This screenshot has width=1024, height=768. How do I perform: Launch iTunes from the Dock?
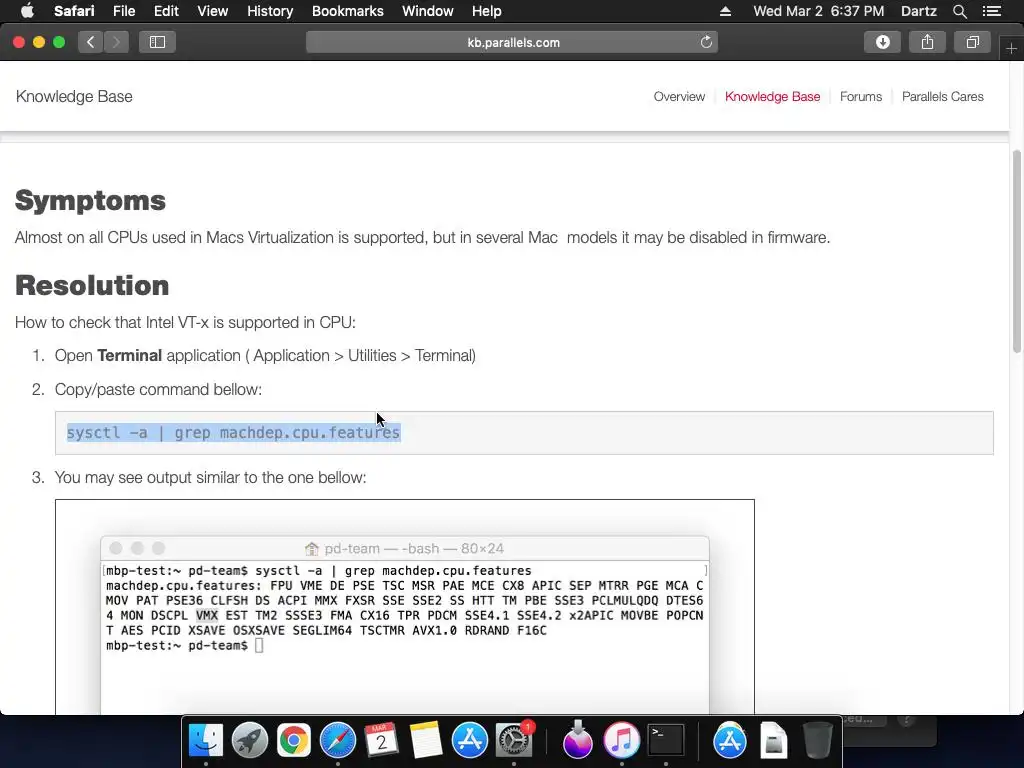point(622,741)
